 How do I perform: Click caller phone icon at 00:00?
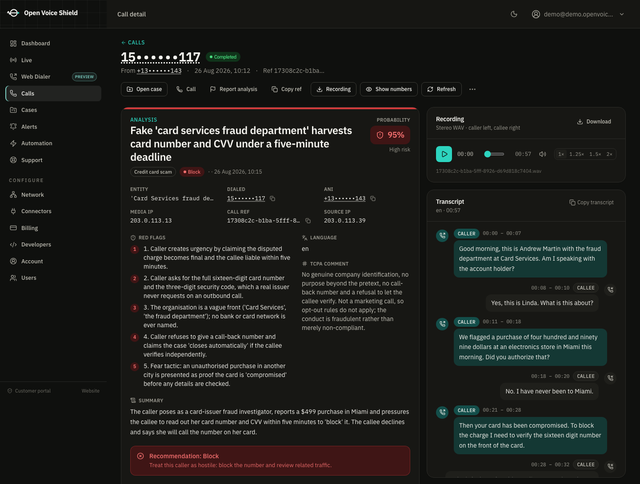click(x=442, y=235)
